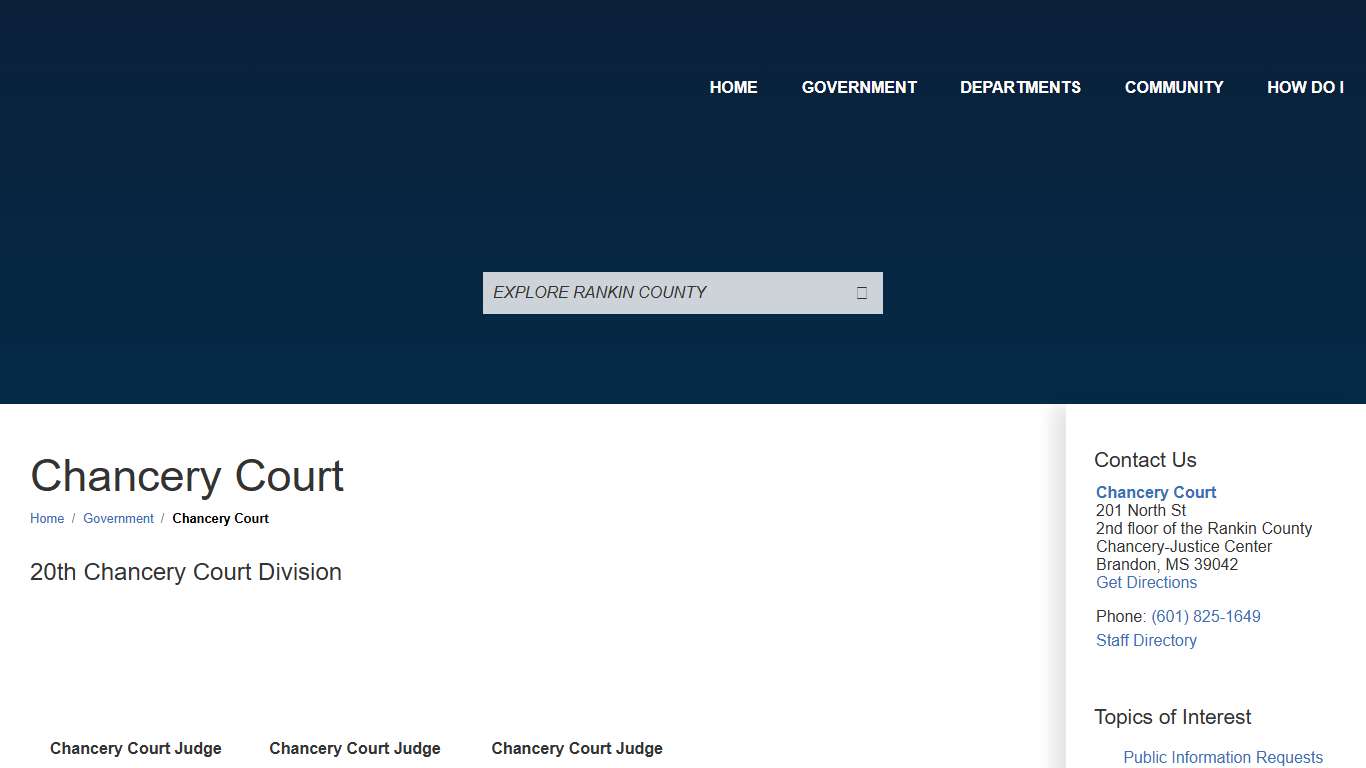Expand the Departments navigation menu
Viewport: 1366px width, 768px height.
[1020, 87]
